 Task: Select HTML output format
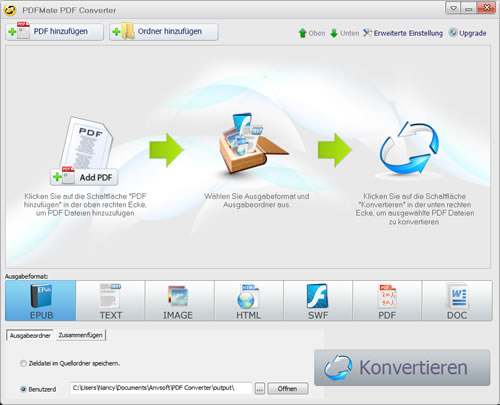coord(249,301)
